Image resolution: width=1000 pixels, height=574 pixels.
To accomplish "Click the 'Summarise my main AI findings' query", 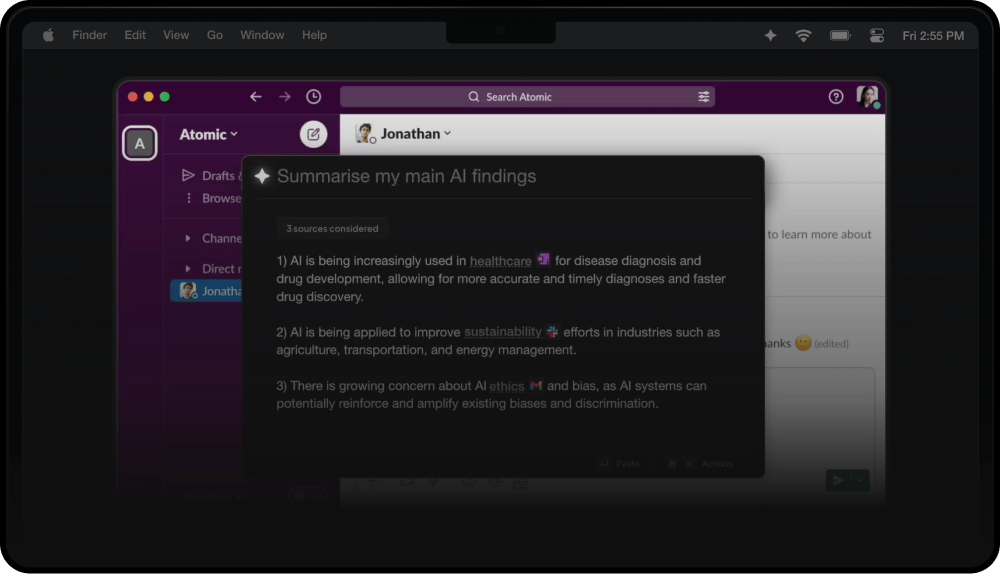I will click(406, 176).
